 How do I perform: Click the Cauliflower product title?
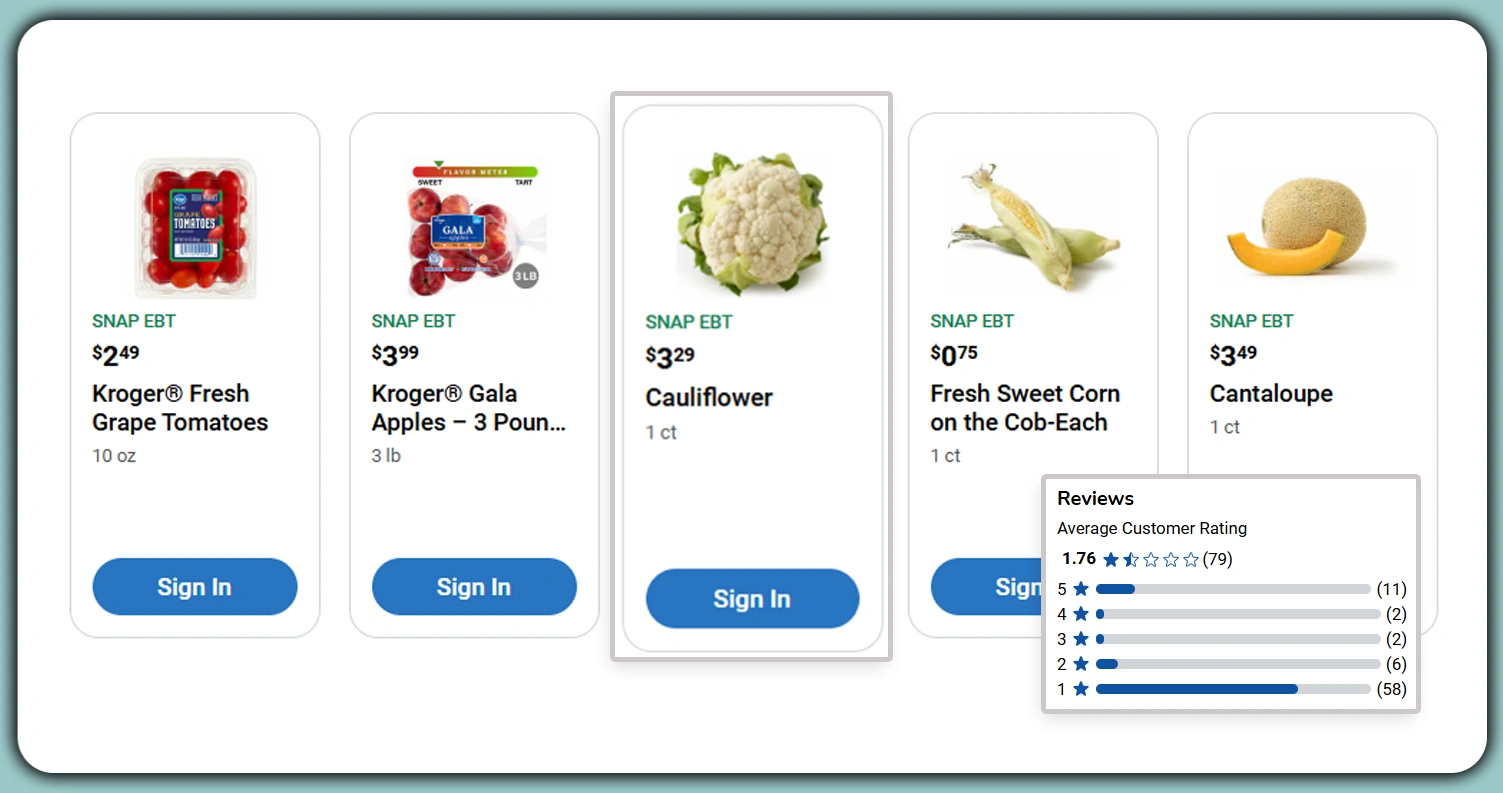point(709,397)
